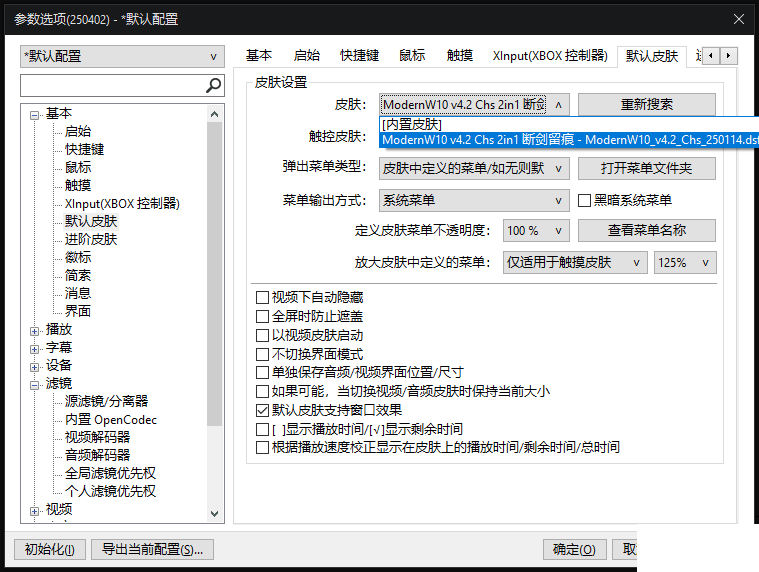Check the 黑暗系统菜单 option
Image resolution: width=759 pixels, height=572 pixels.
point(585,201)
